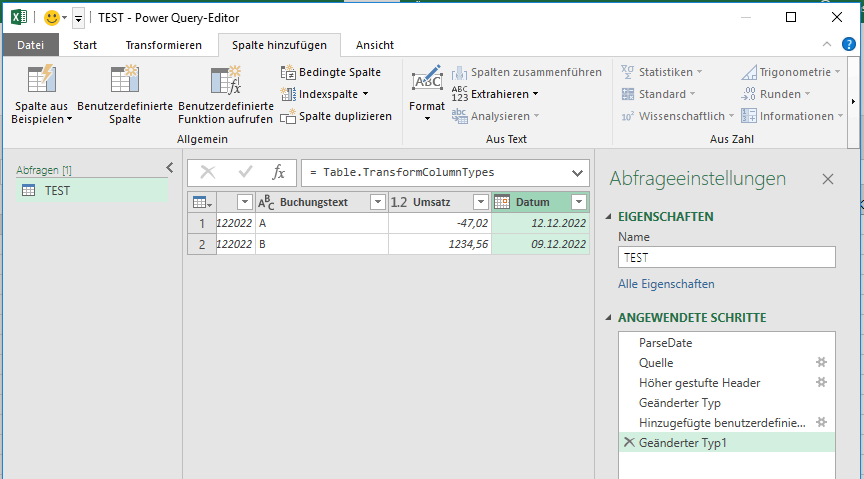The image size is (864, 479).
Task: Cancel formula with the X icon
Action: [x=208, y=173]
